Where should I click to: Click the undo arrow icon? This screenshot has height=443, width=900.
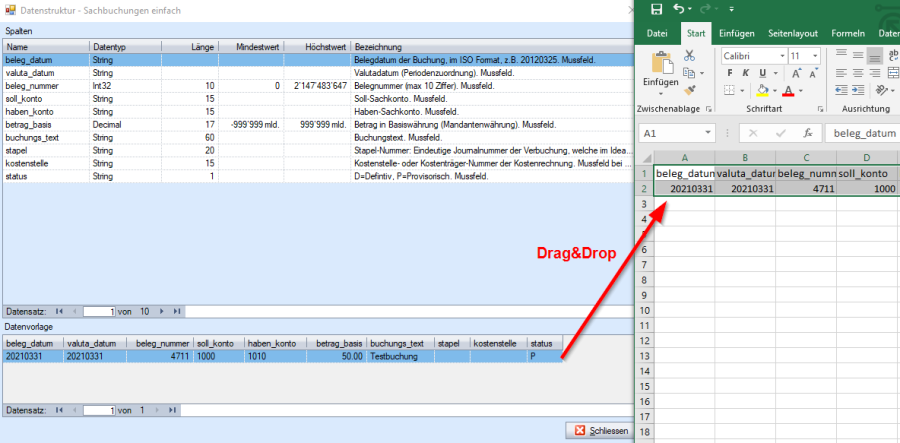(680, 9)
